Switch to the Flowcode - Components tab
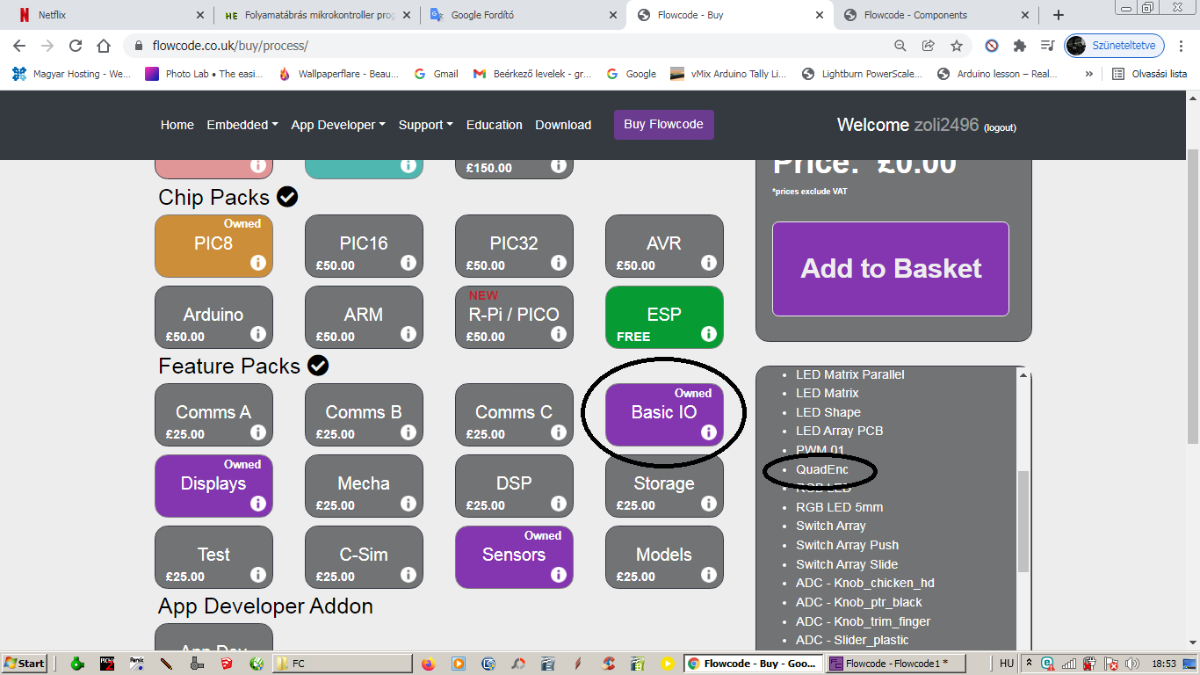 (x=936, y=15)
